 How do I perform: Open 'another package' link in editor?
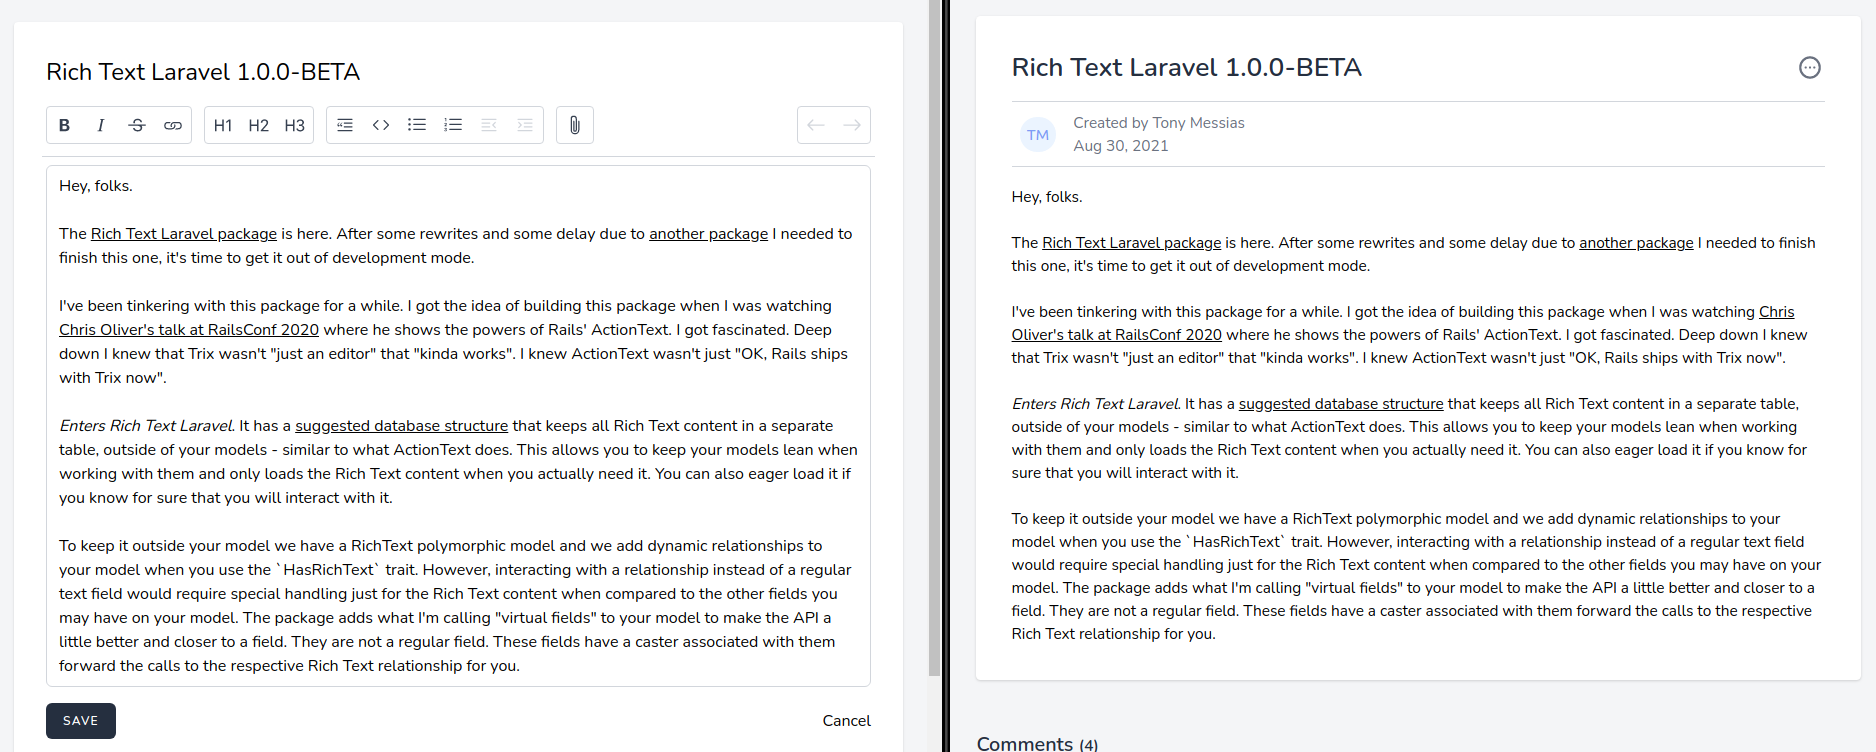(x=708, y=234)
